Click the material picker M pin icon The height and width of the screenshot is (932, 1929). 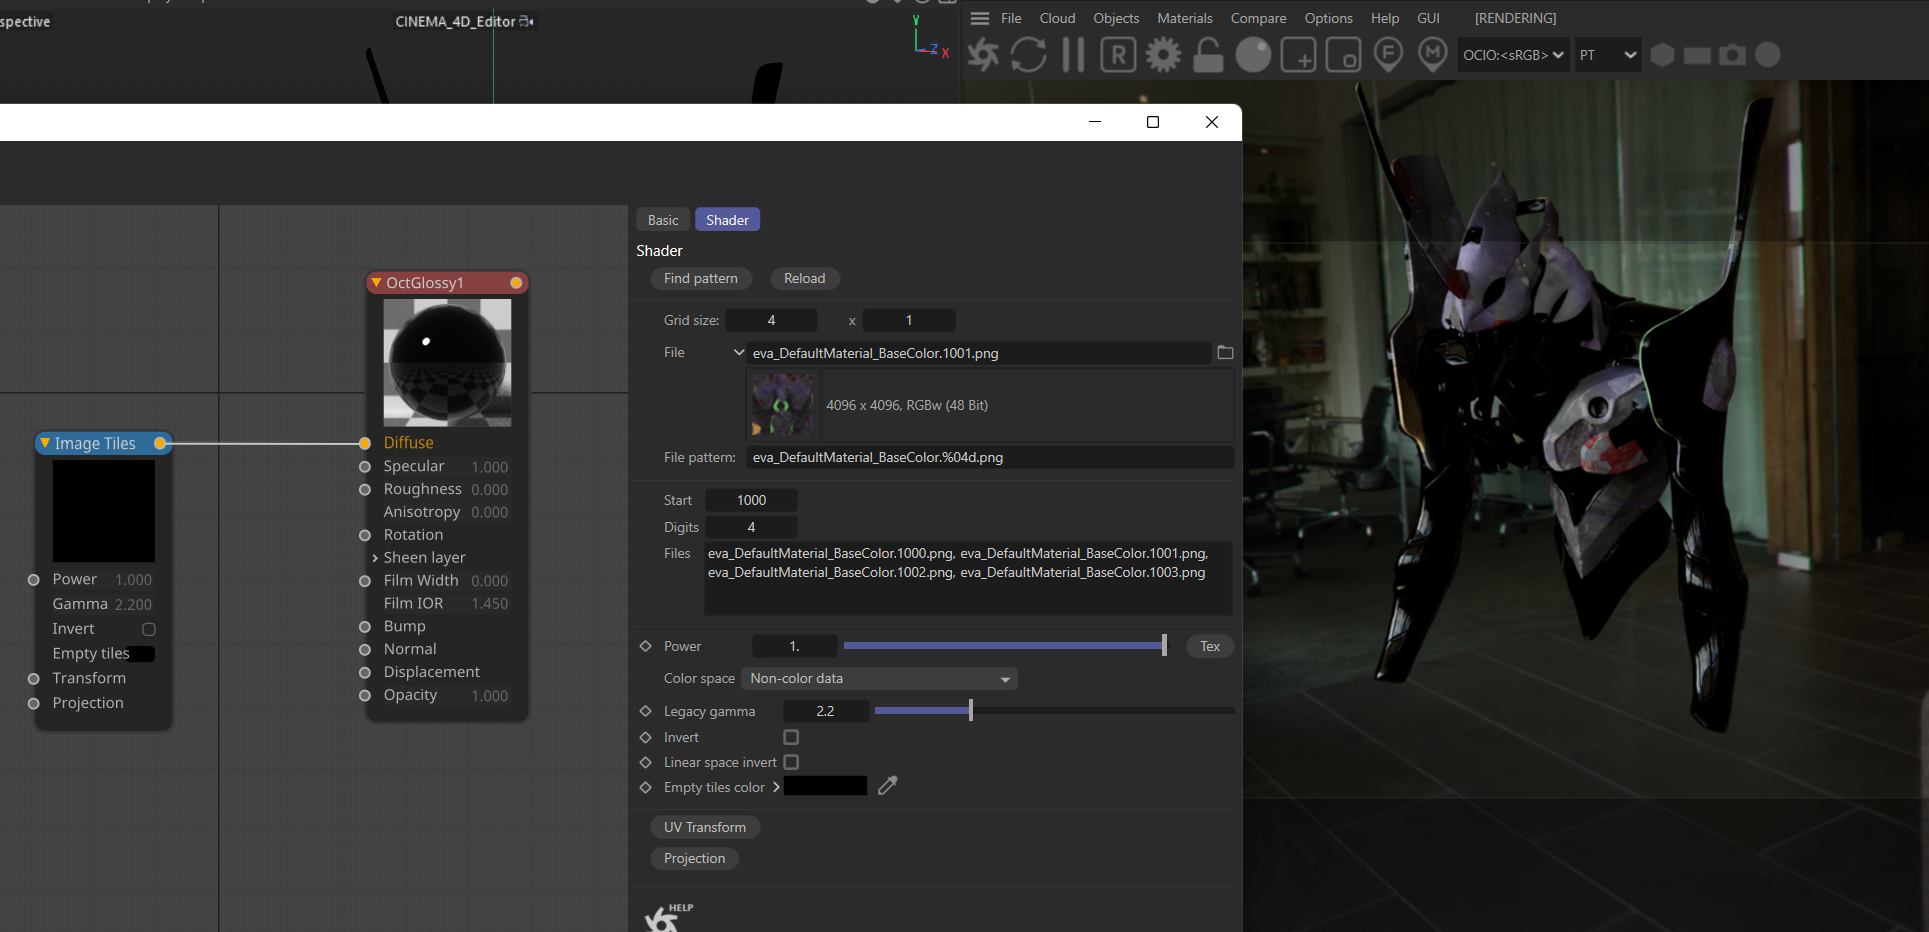(1432, 55)
